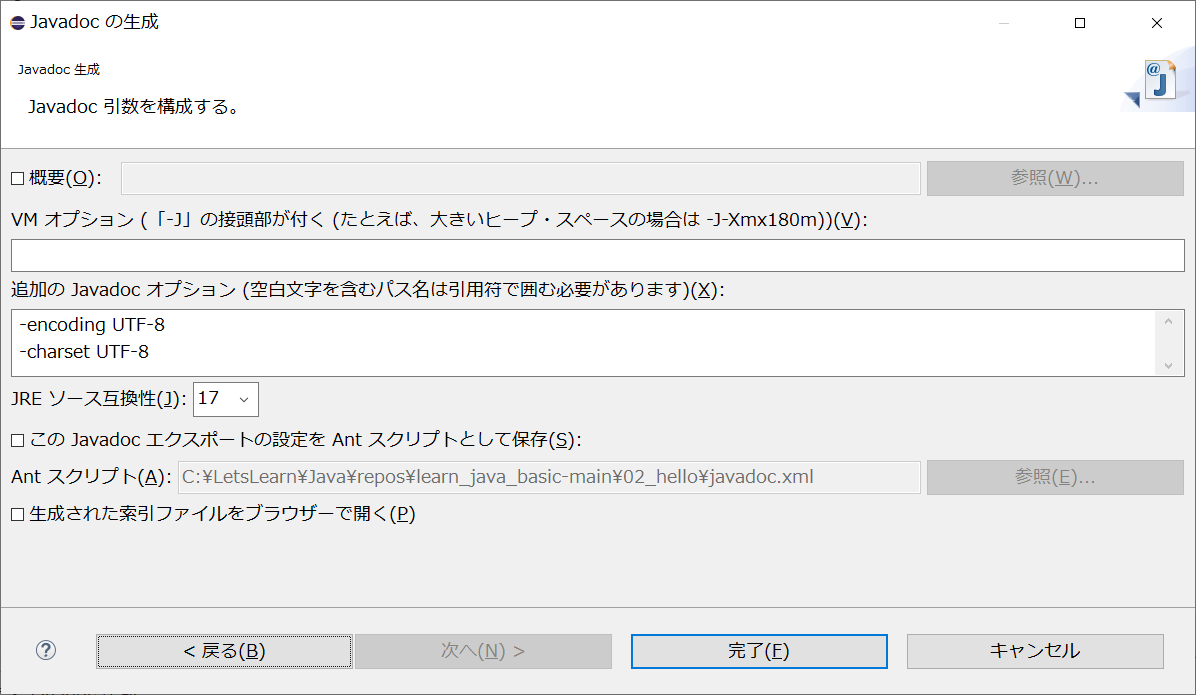Click the Eclipse logo in the title bar
1196x695 pixels.
point(16,21)
